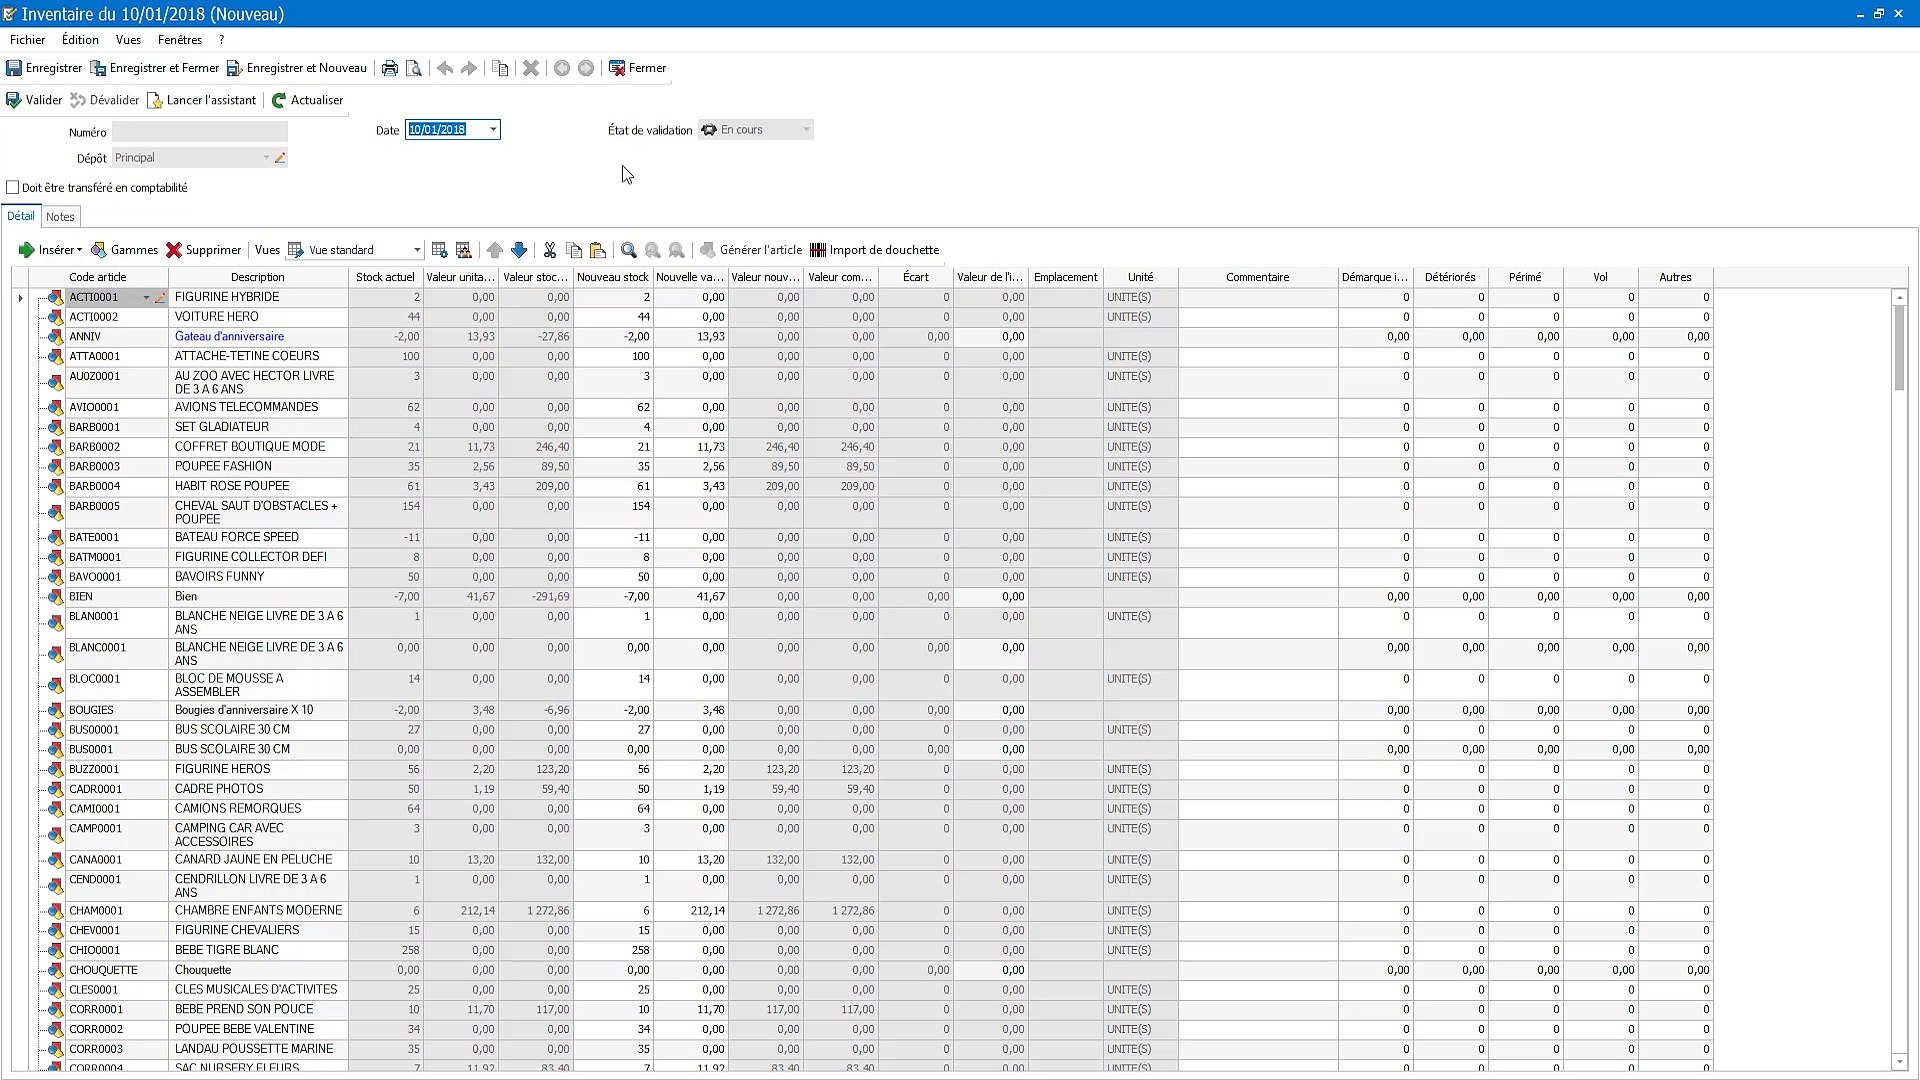Open the Fenêtres menu
This screenshot has height=1080, width=1920.
pos(180,40)
